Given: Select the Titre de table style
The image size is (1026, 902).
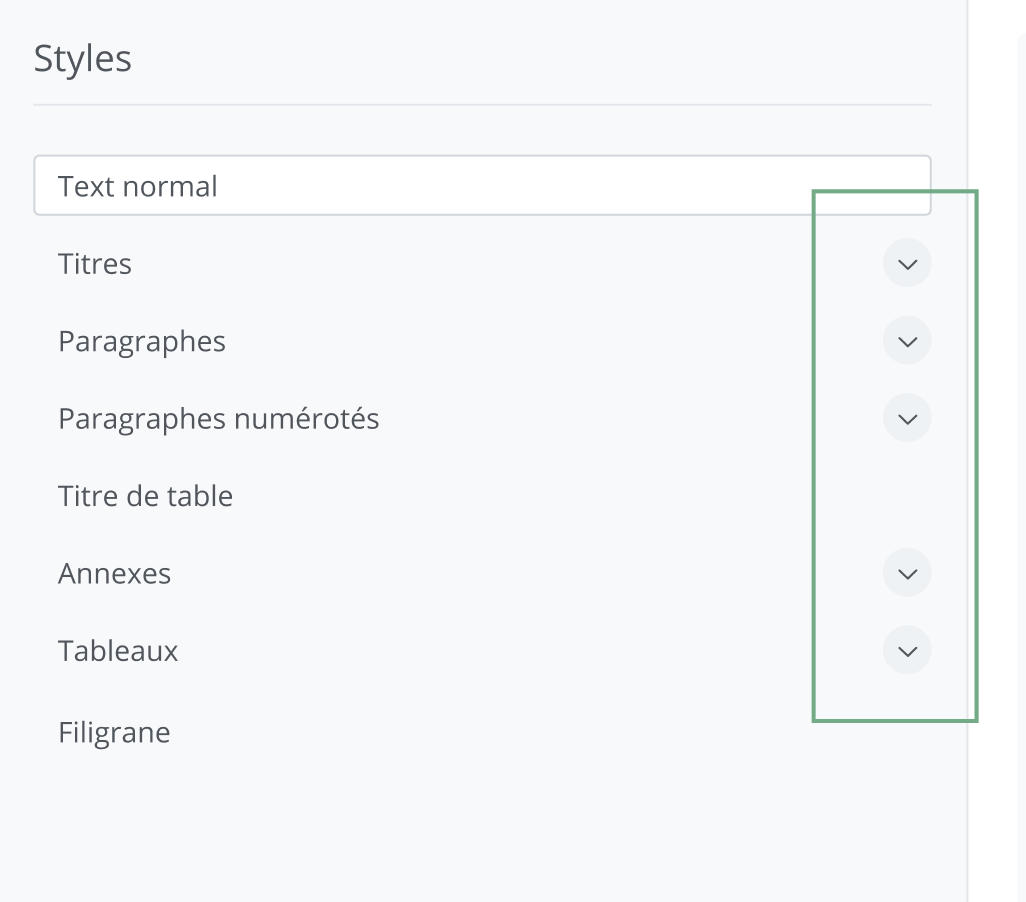Looking at the screenshot, I should (x=145, y=496).
